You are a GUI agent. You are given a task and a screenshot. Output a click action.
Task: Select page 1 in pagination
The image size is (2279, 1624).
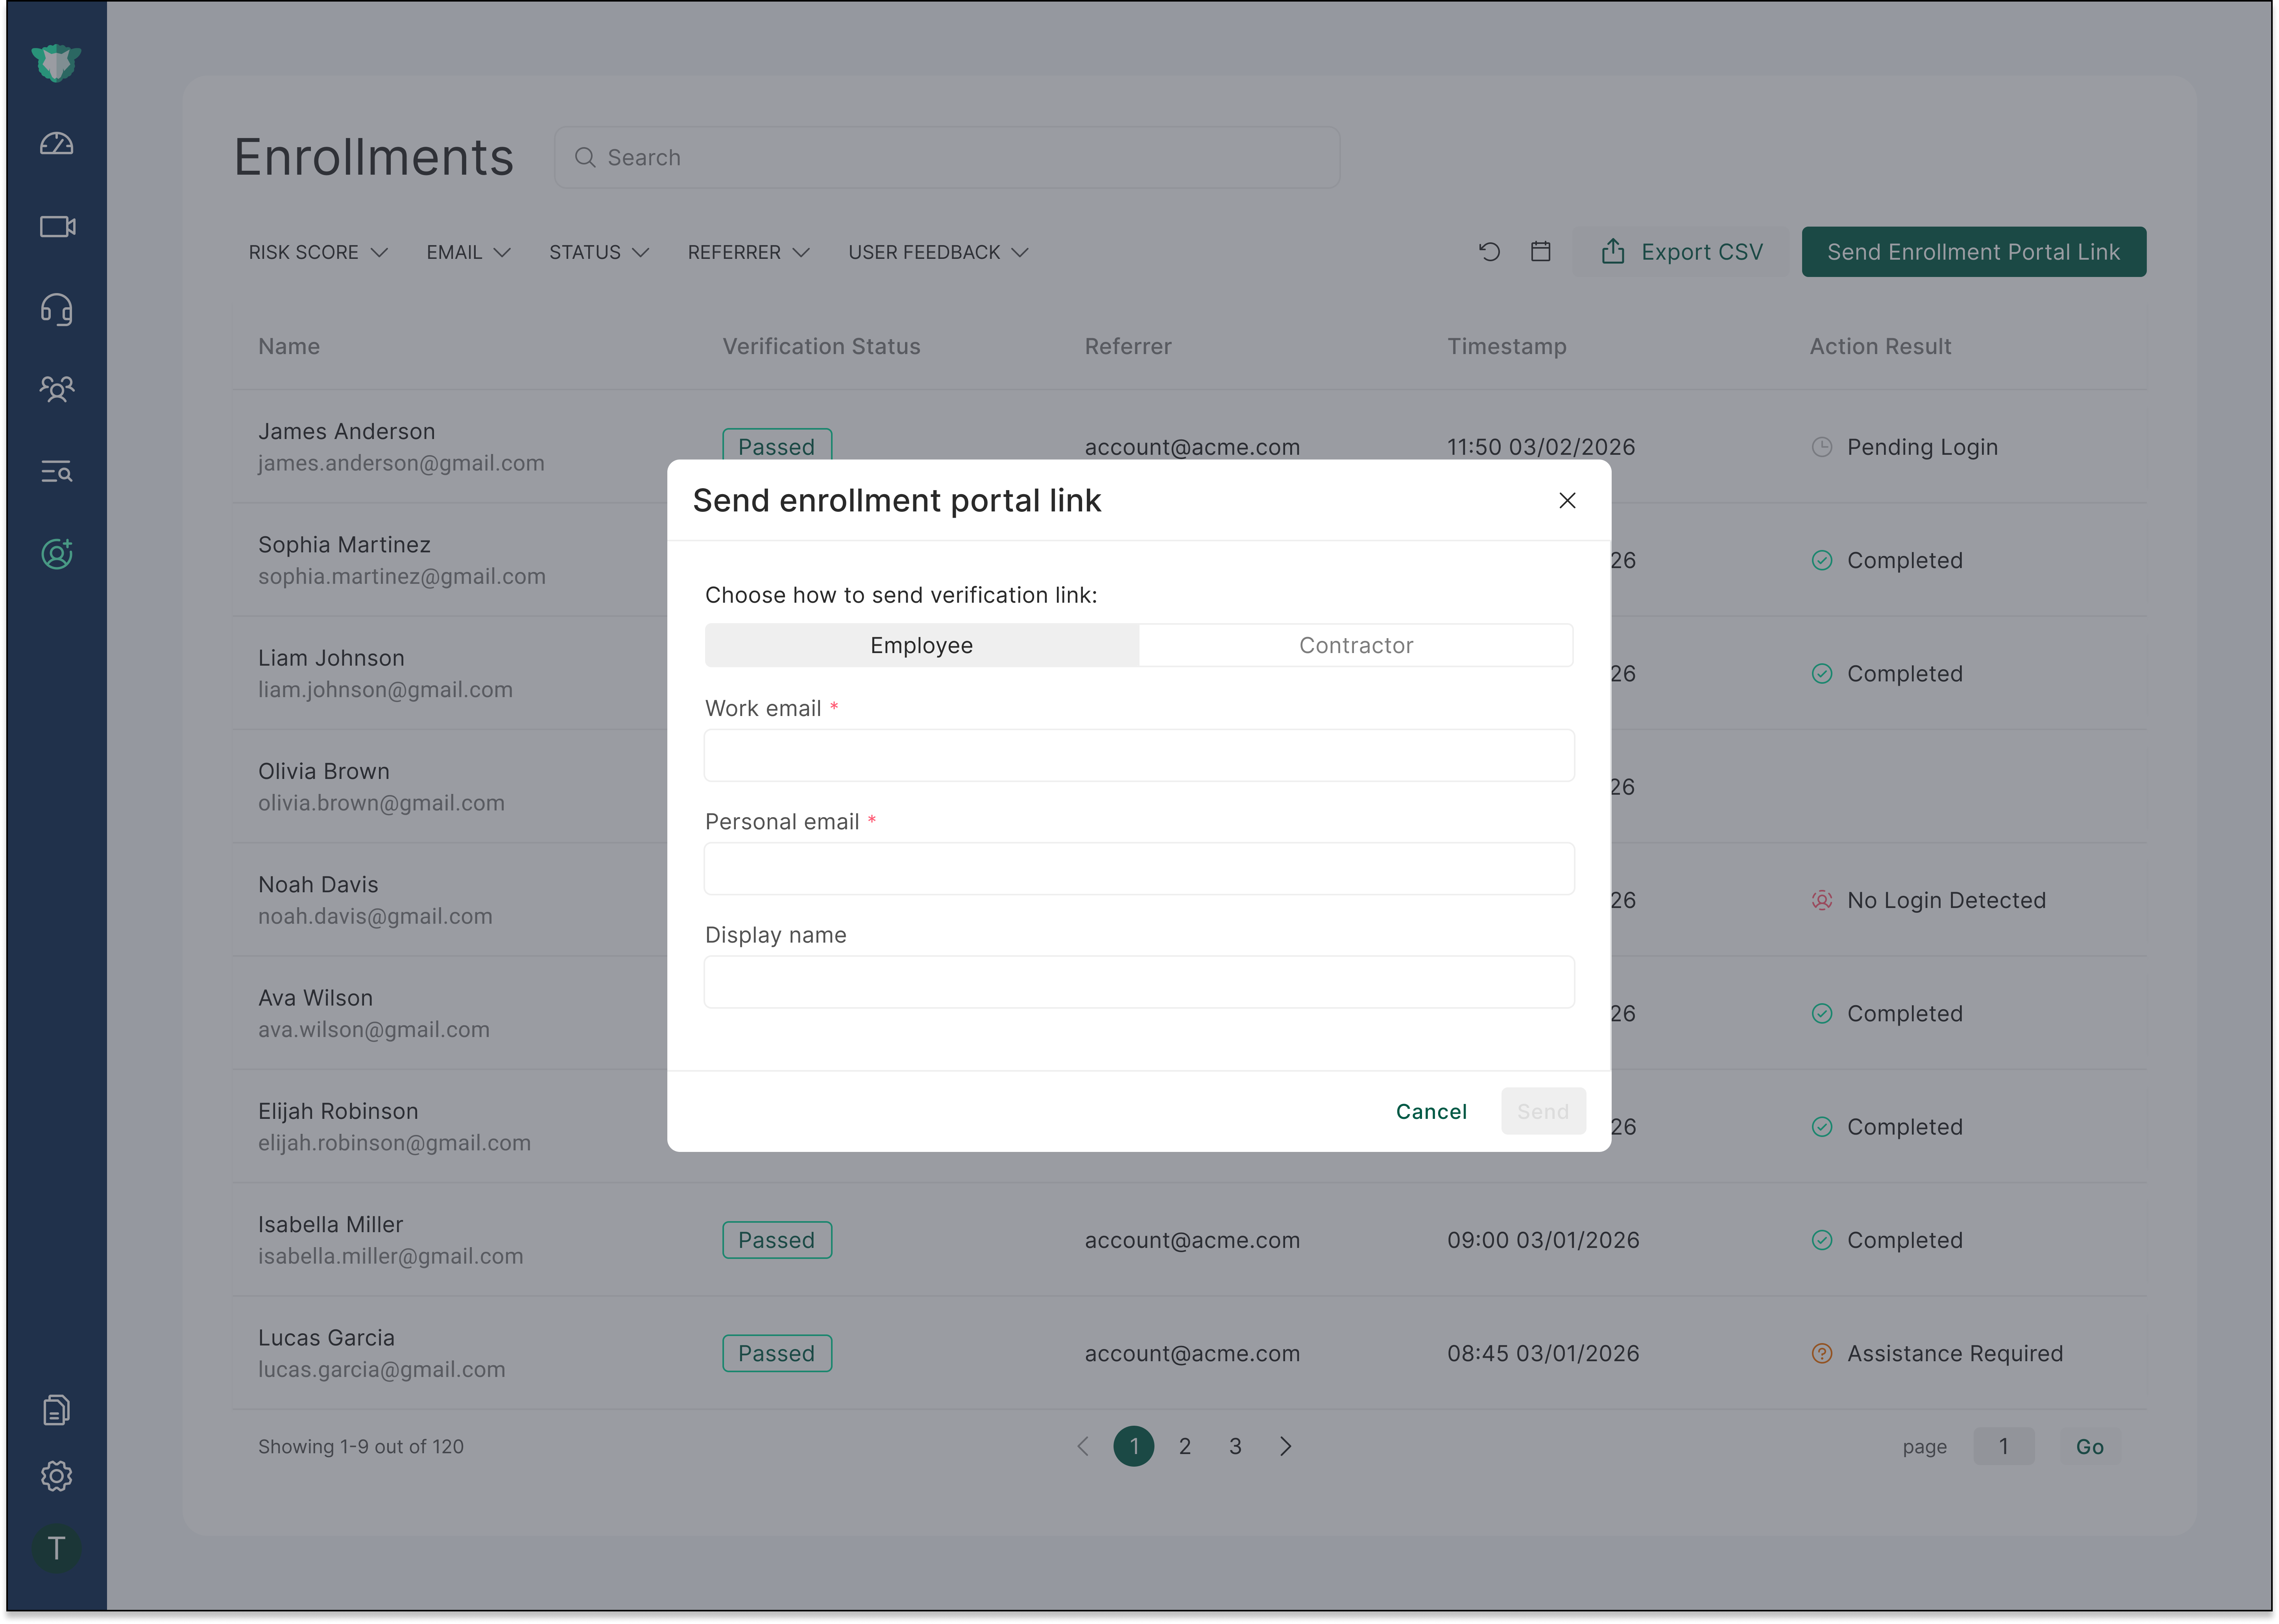(1134, 1446)
